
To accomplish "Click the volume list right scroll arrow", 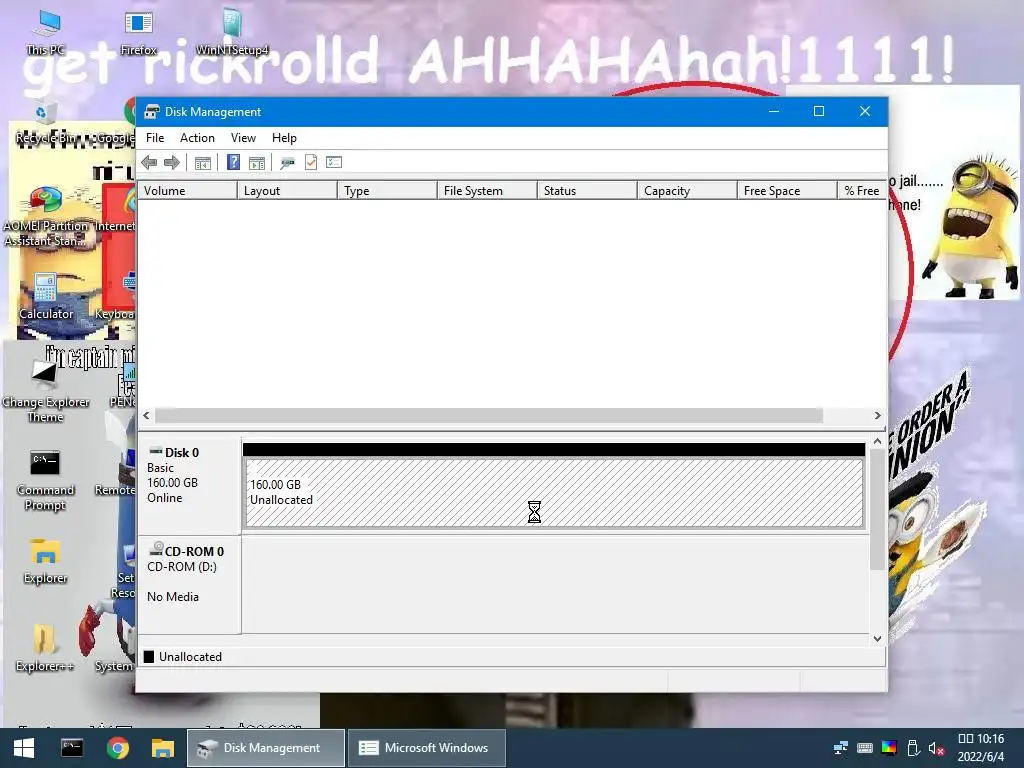I will (877, 415).
